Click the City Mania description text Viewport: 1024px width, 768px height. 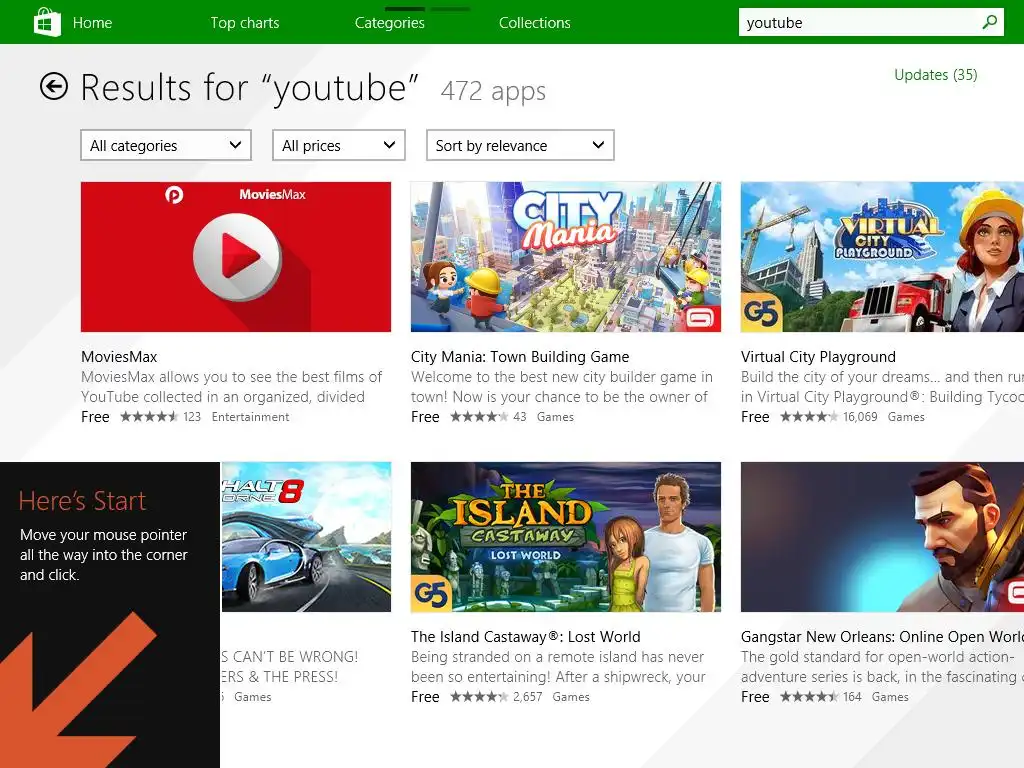click(x=562, y=387)
